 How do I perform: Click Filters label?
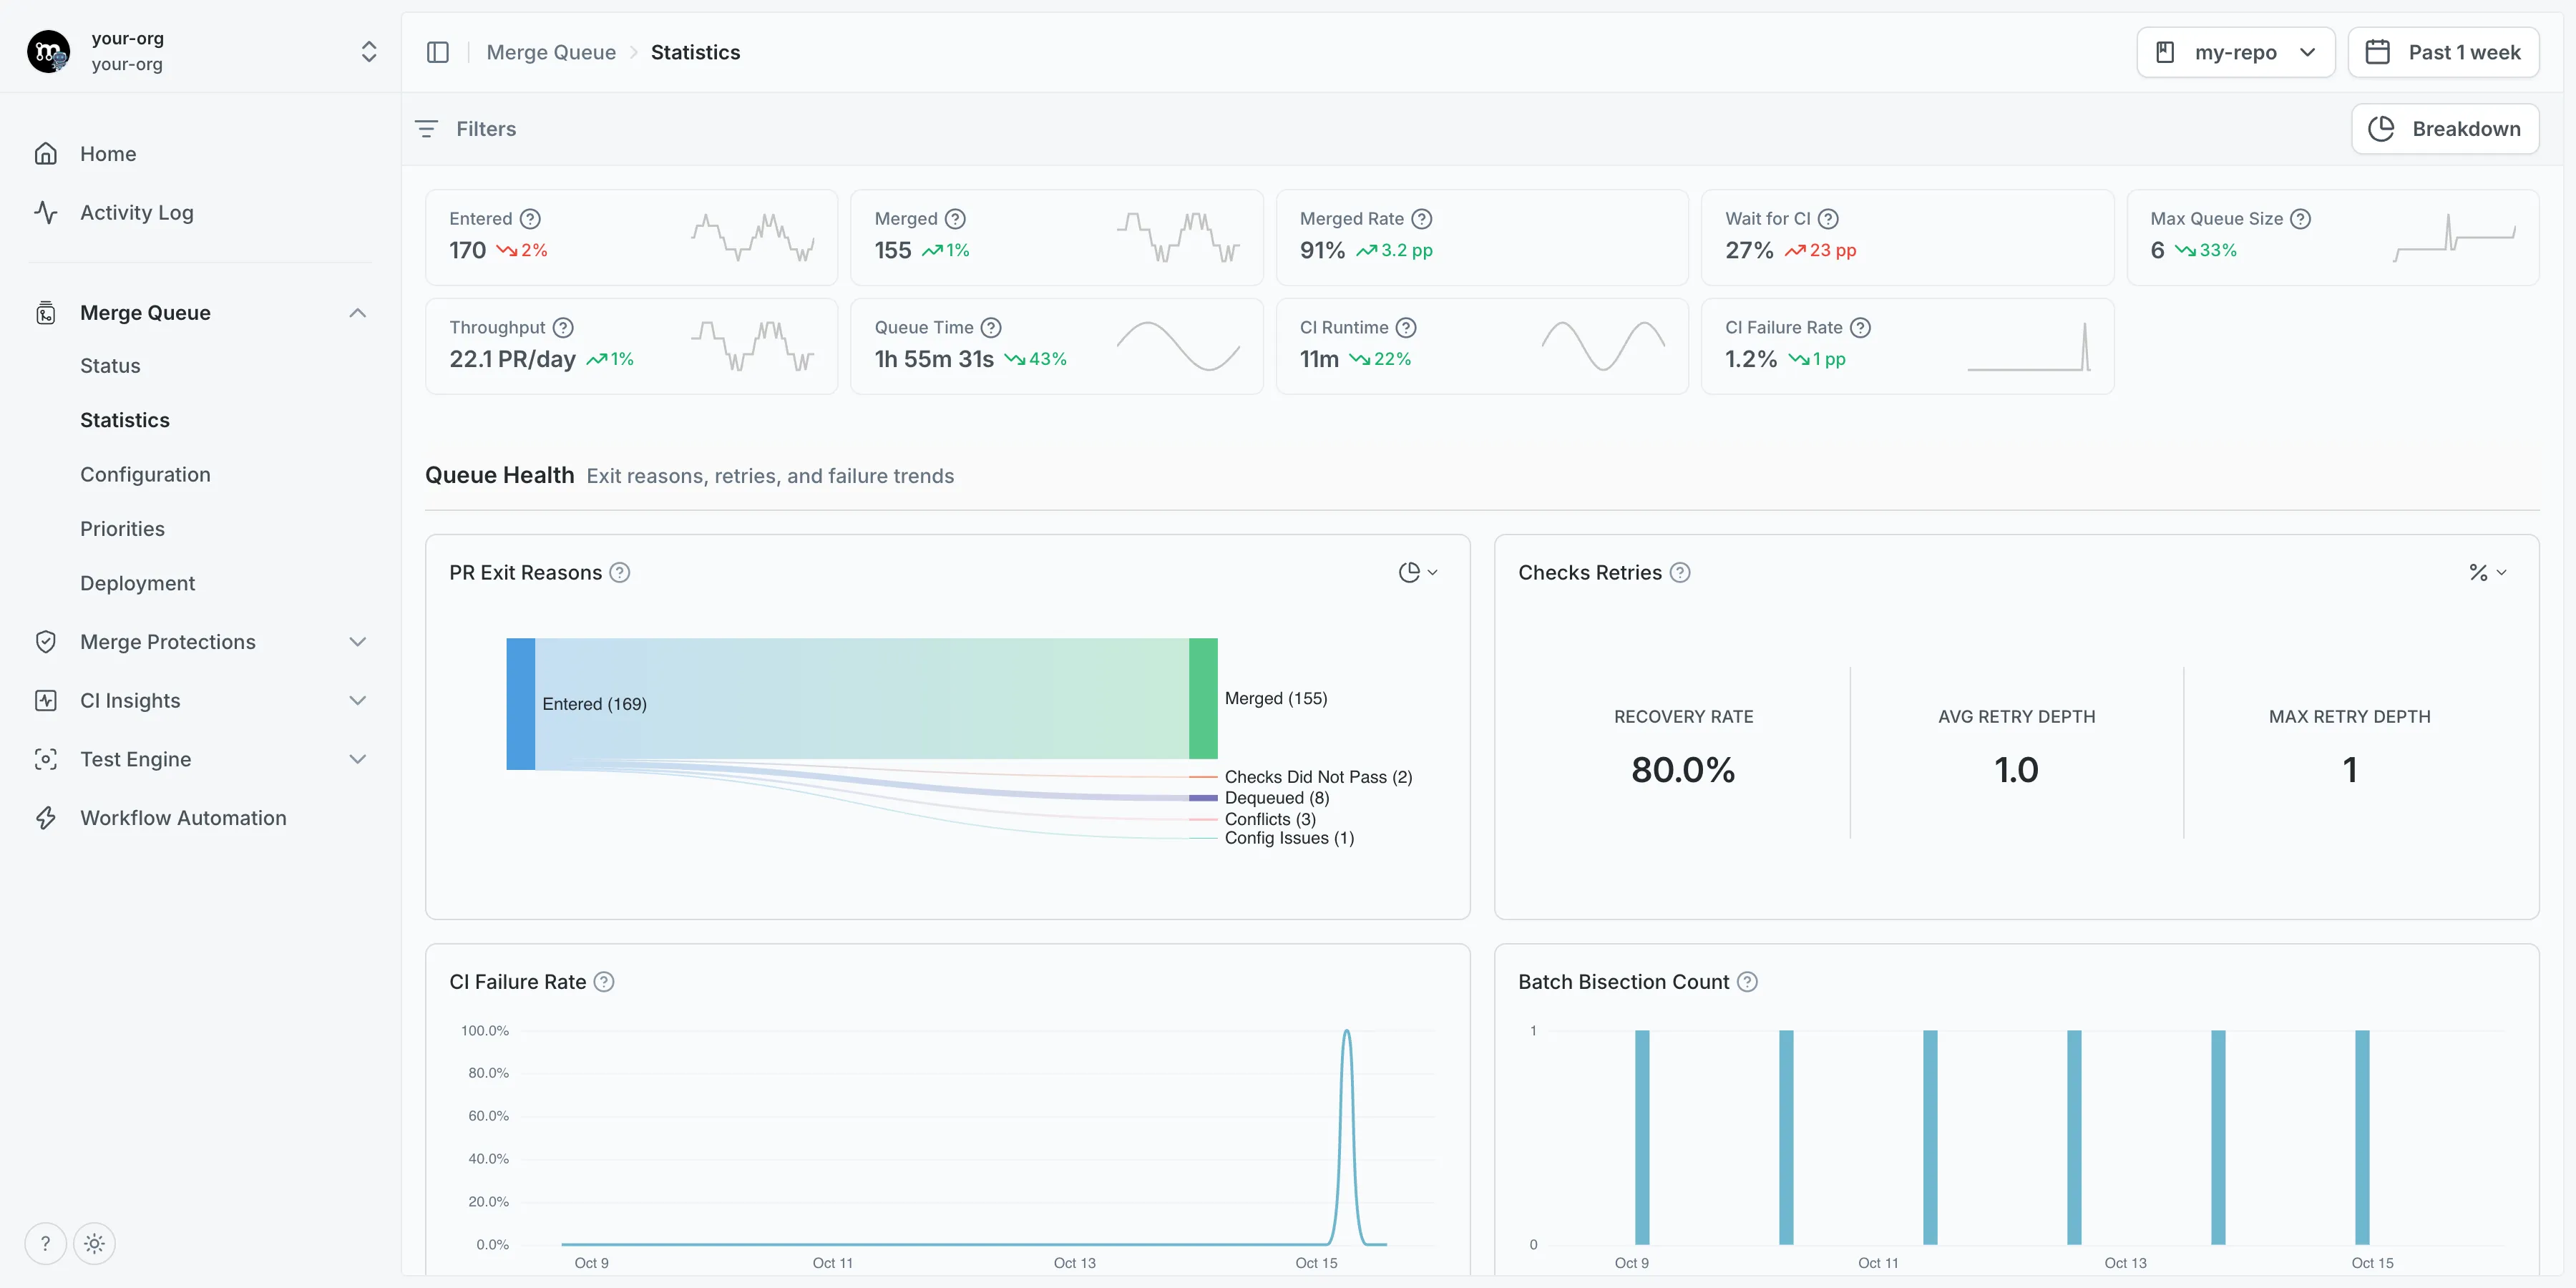coord(486,129)
